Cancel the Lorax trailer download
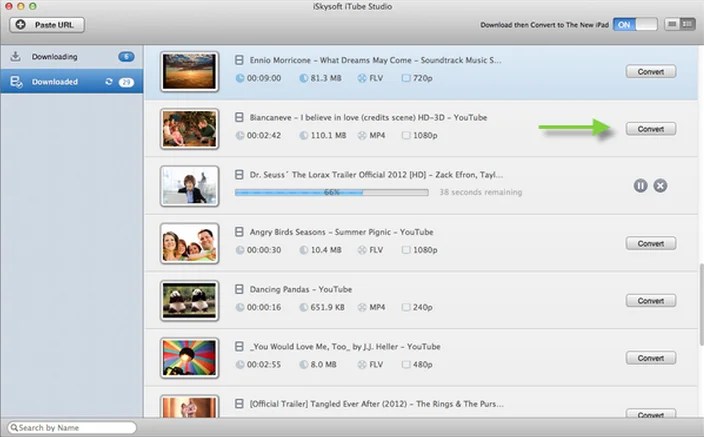704x437 pixels. tap(660, 185)
